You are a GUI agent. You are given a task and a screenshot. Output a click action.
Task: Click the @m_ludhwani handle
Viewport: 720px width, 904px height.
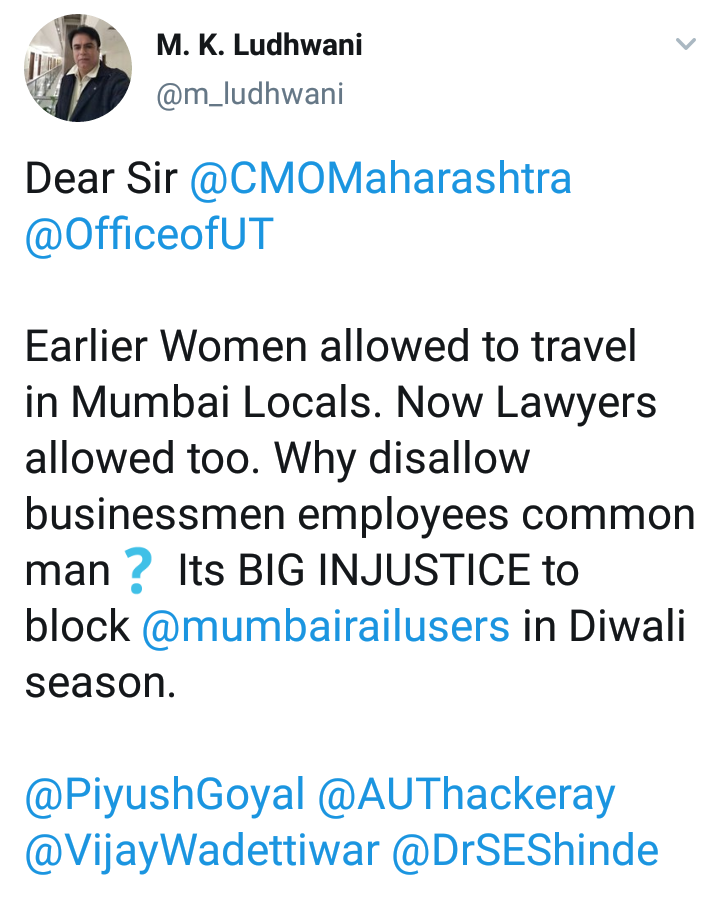coord(250,94)
